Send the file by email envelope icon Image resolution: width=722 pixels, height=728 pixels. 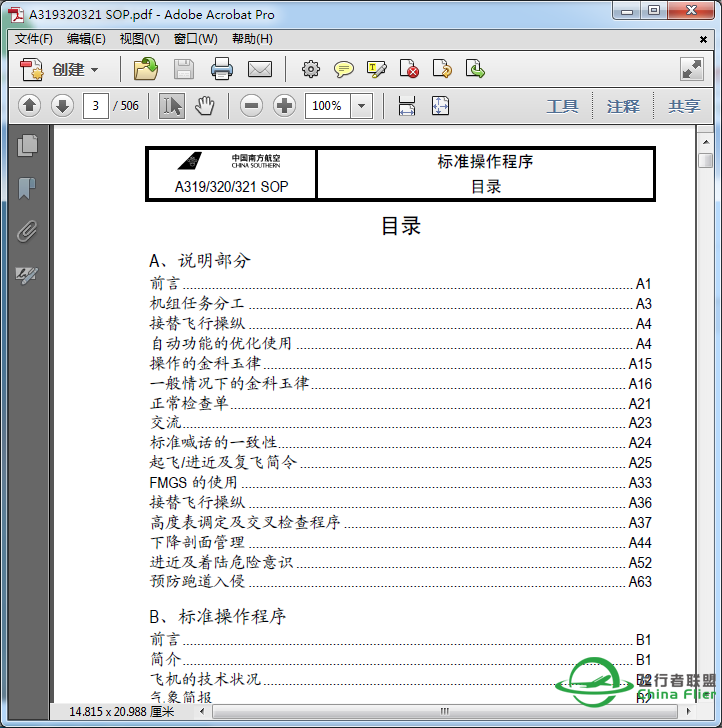[x=260, y=70]
